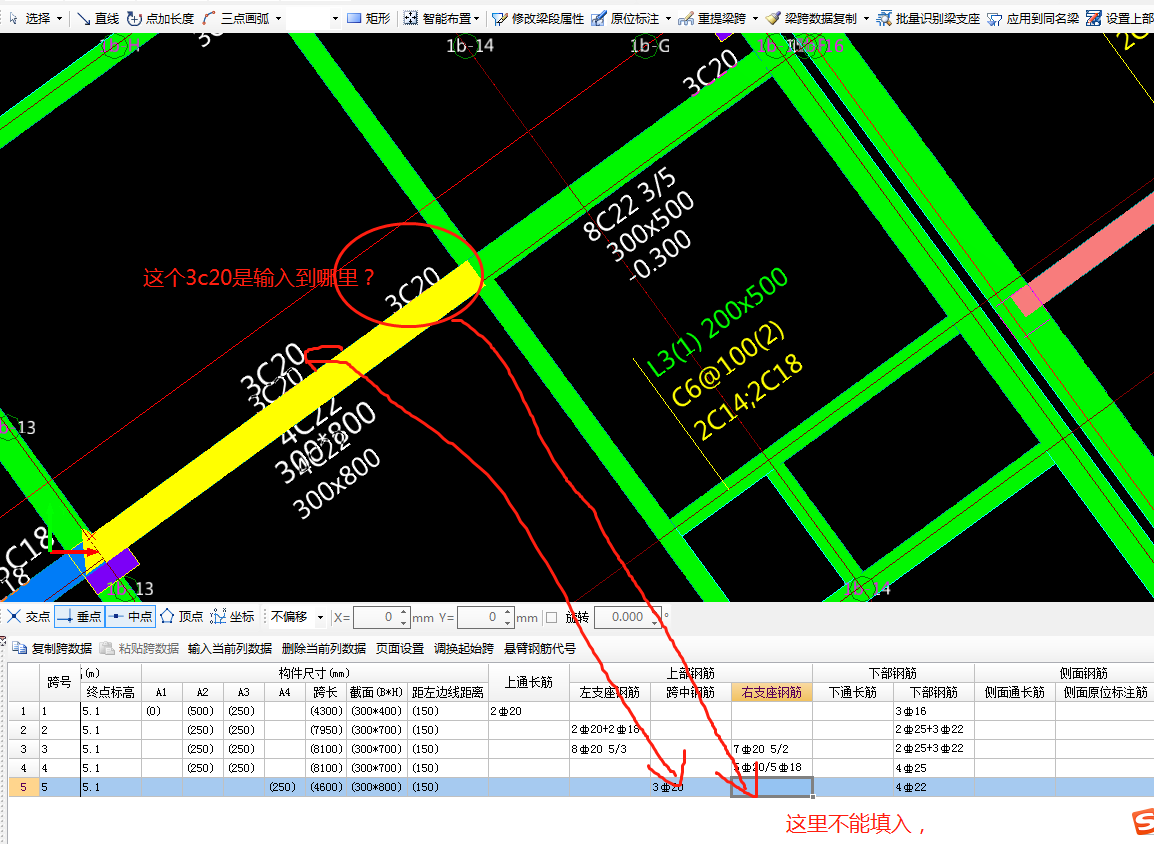Select the 矩形 rectangle tool

click(x=368, y=18)
